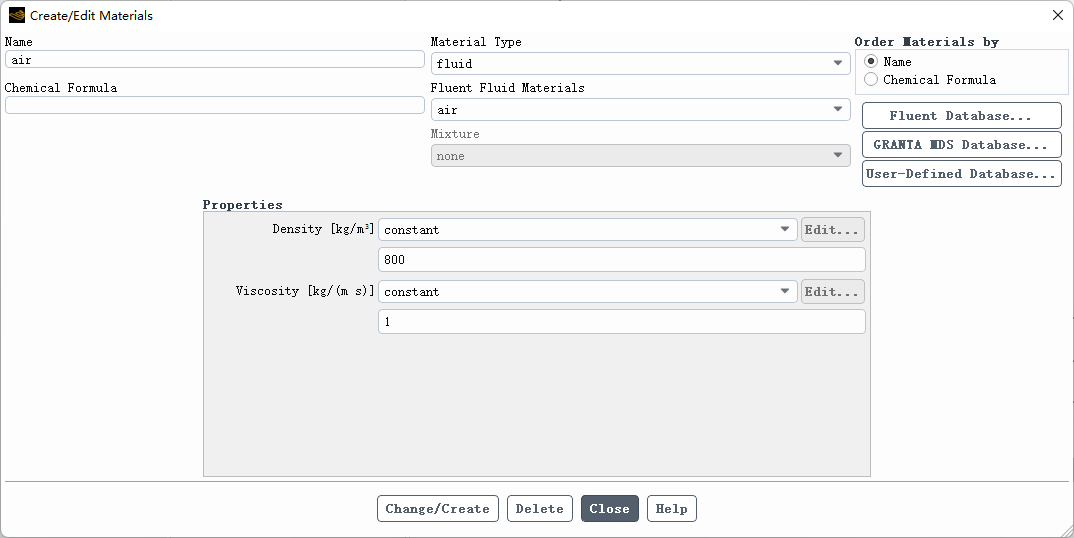
Task: Click the Delete button
Action: (540, 509)
